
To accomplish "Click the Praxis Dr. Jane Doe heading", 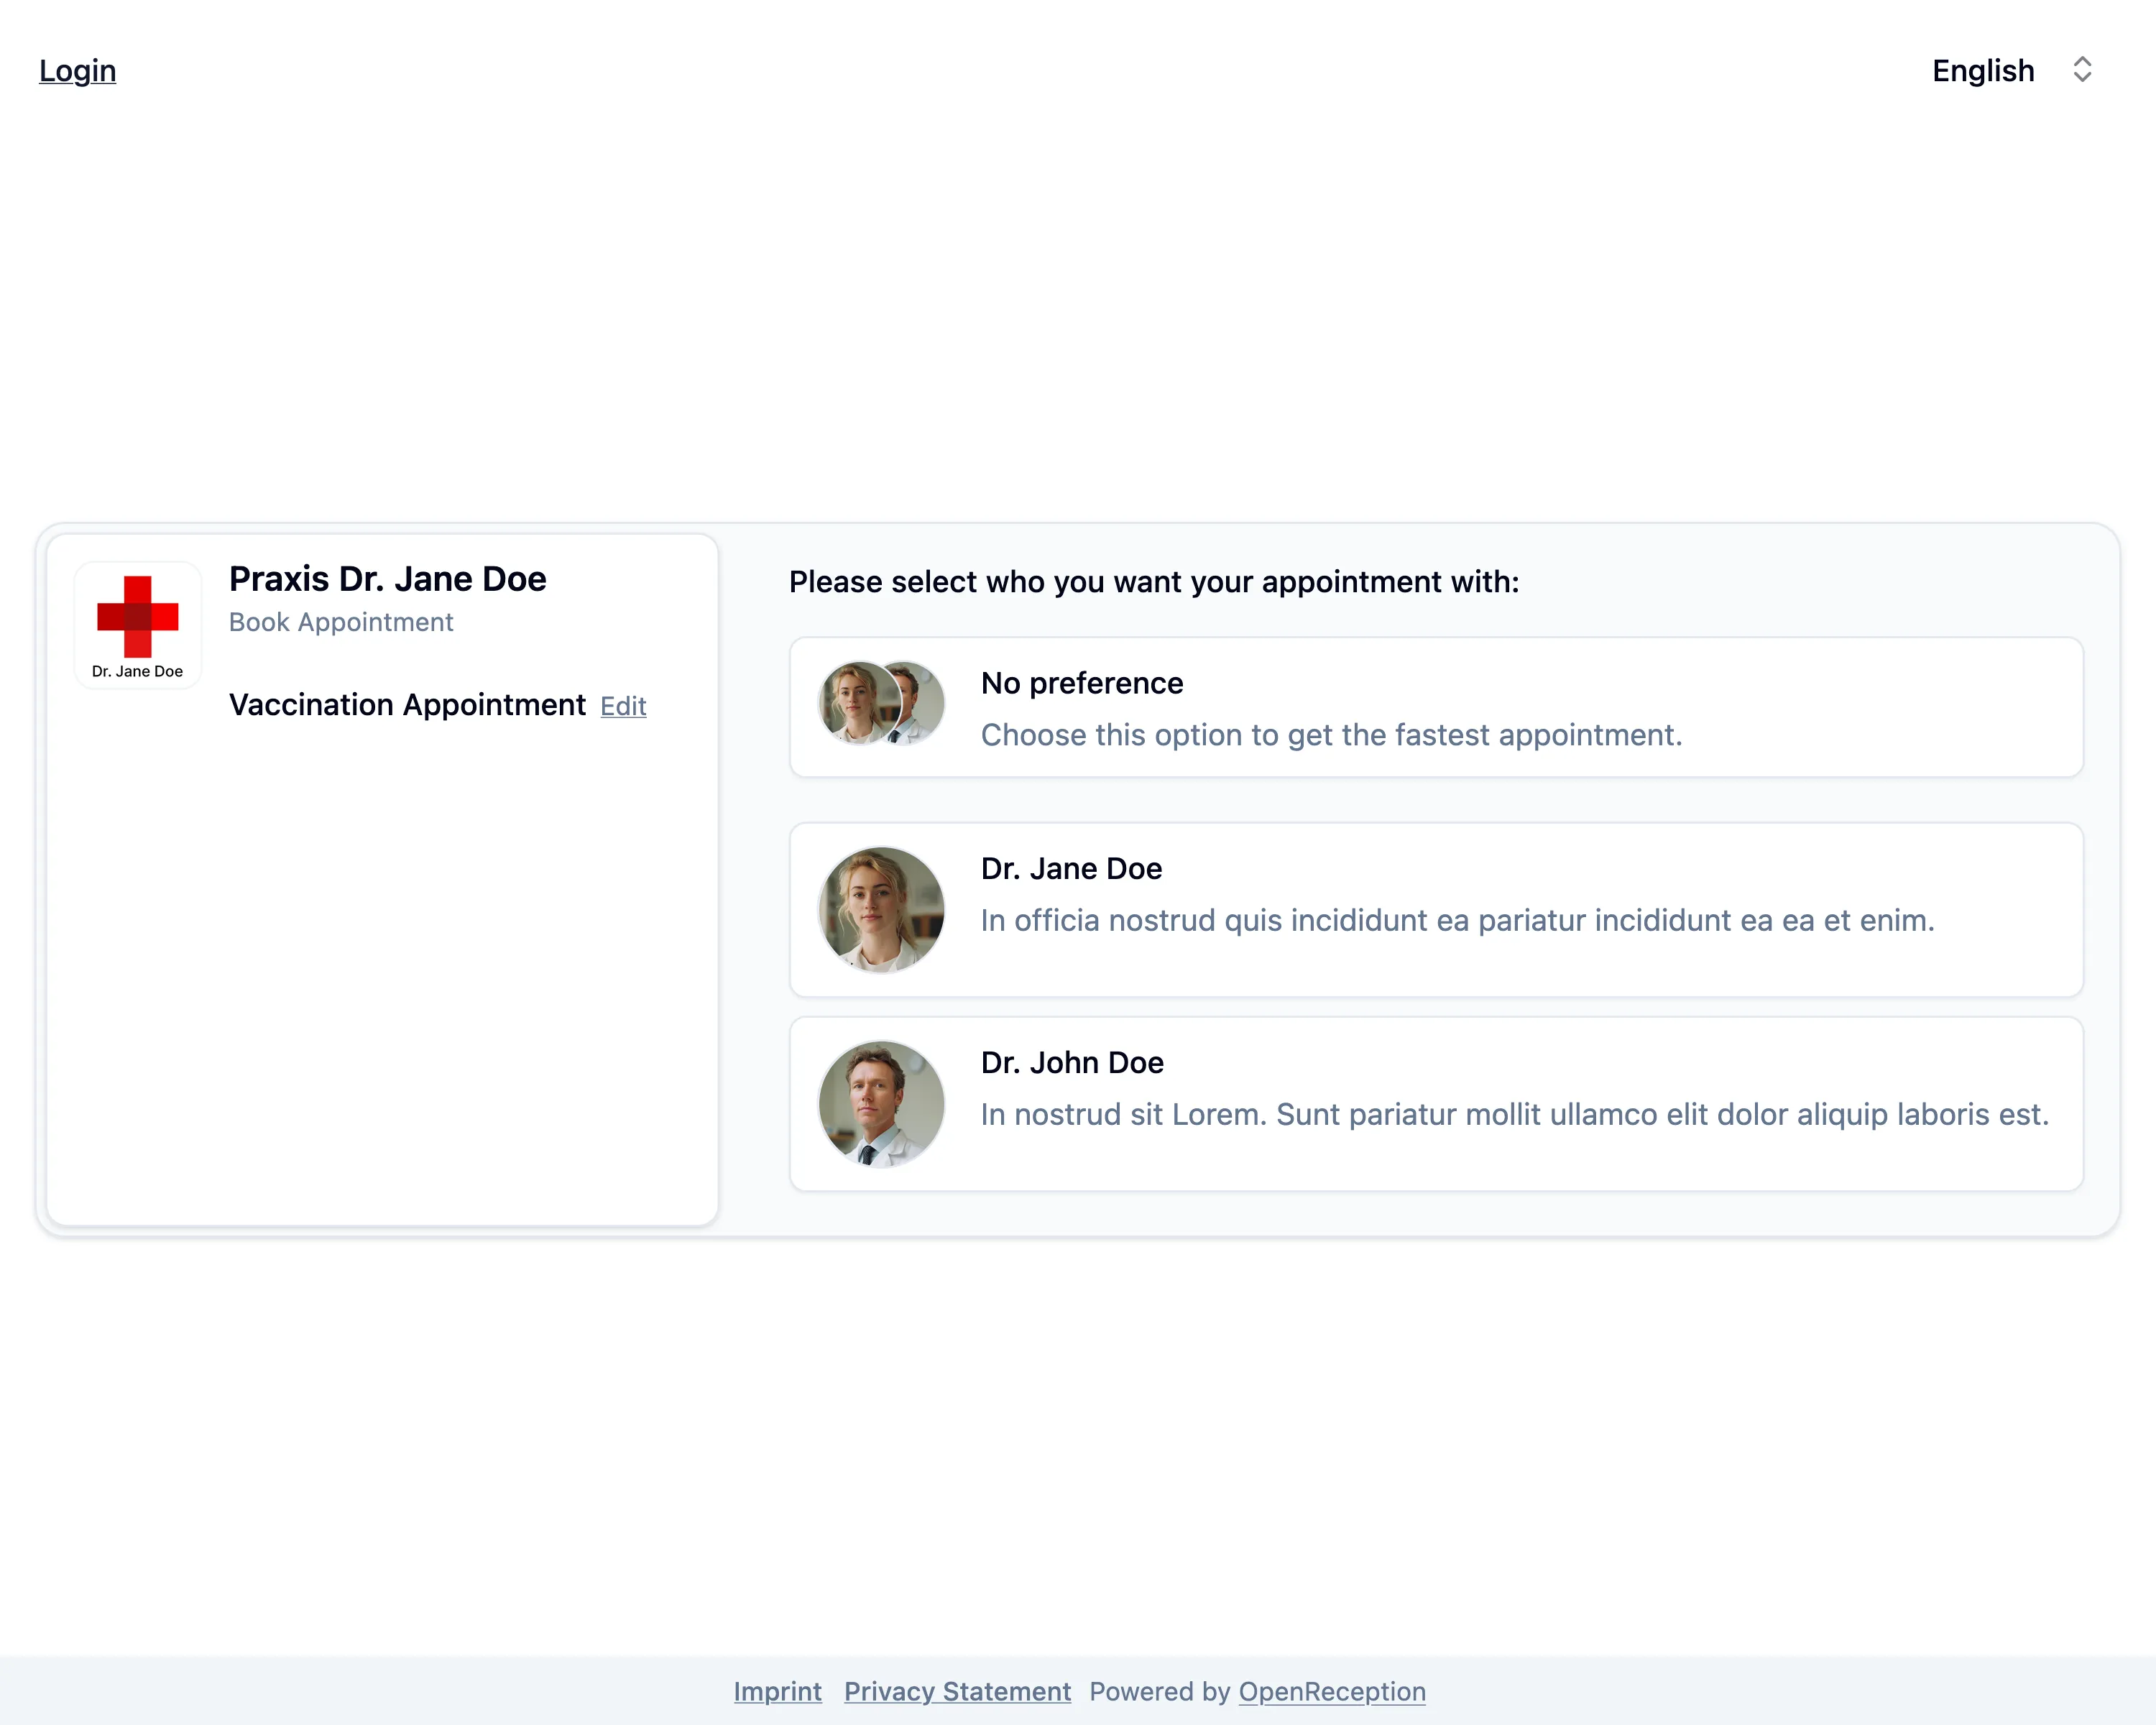I will coord(388,579).
